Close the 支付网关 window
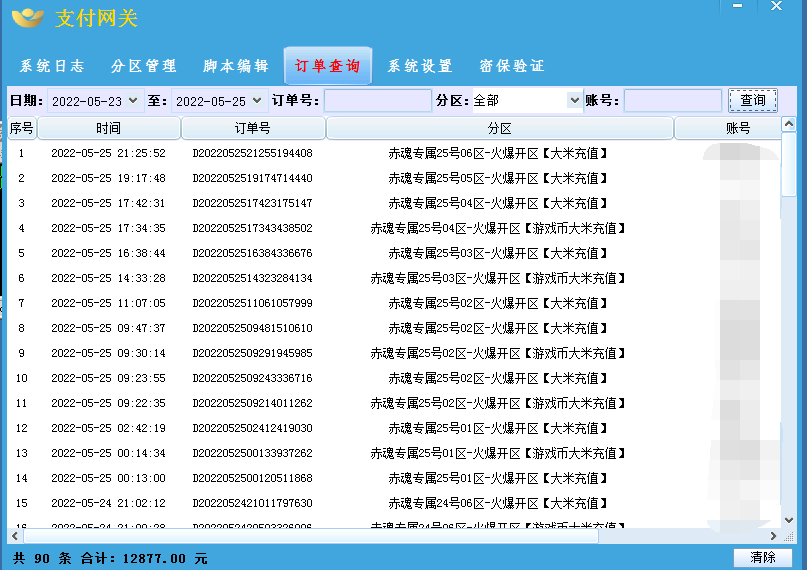Screen dimensions: 807x570 777,7
